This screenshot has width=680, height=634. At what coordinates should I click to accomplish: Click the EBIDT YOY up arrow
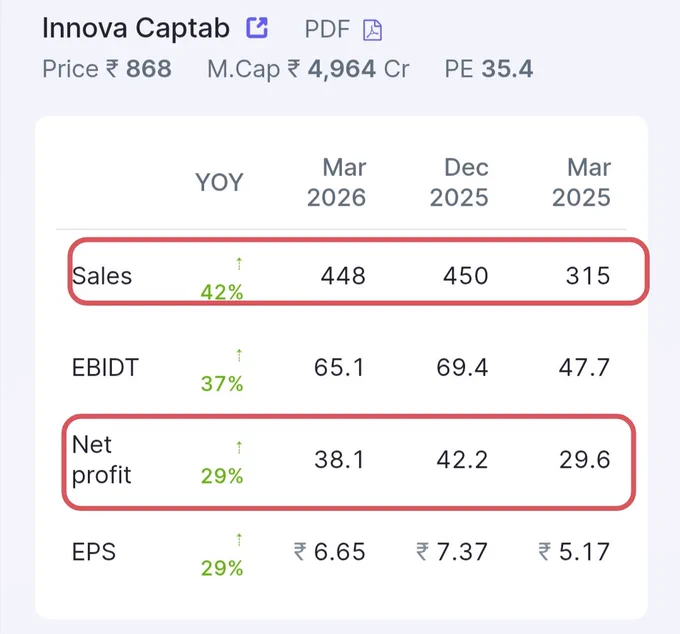pos(239,355)
